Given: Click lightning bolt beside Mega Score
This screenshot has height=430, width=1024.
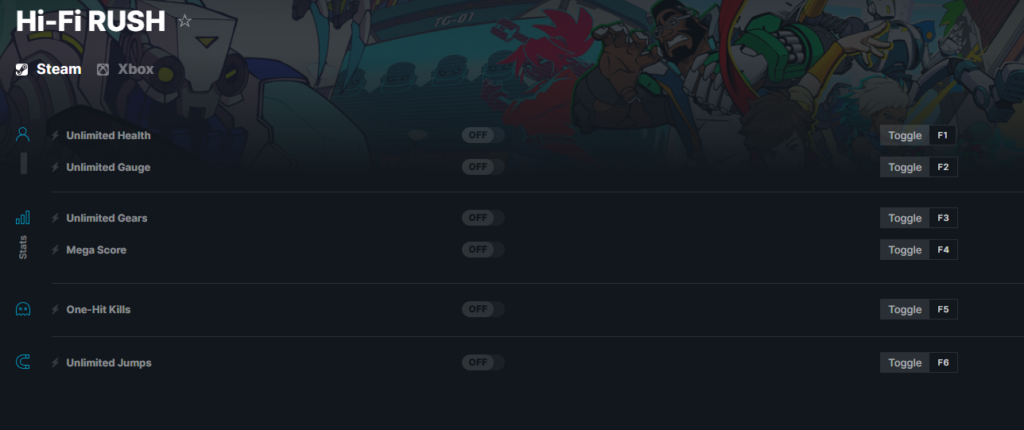Looking at the screenshot, I should coord(56,250).
